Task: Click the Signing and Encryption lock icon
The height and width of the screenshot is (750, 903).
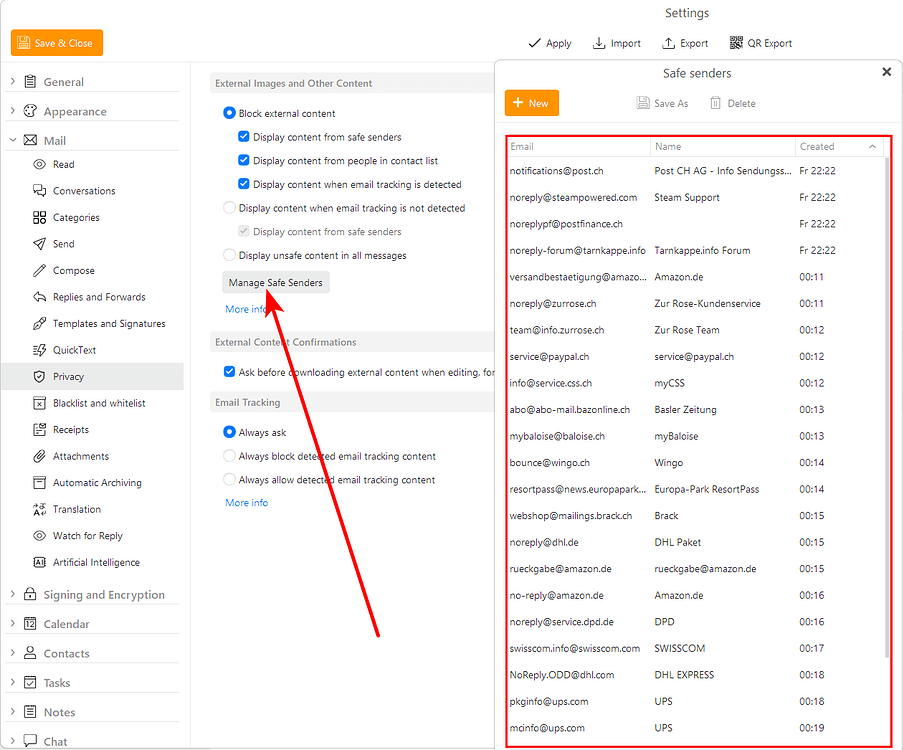Action: coord(30,594)
